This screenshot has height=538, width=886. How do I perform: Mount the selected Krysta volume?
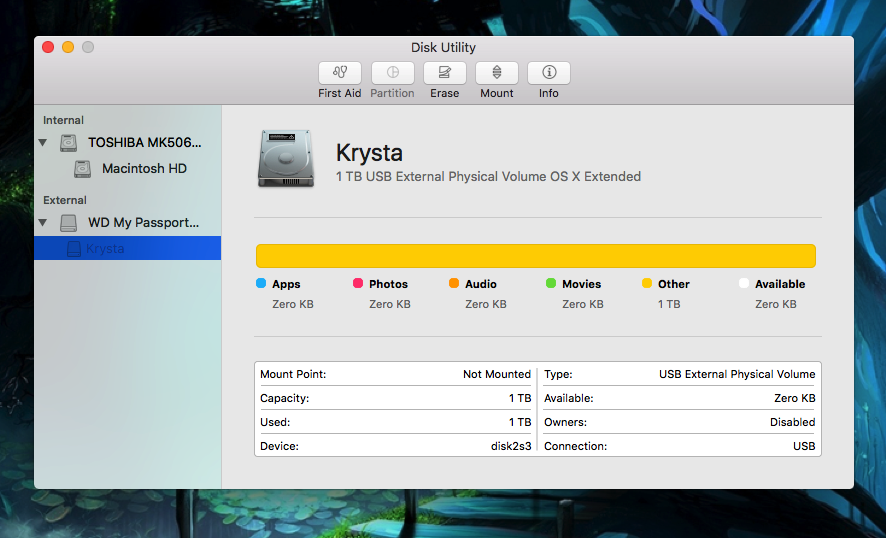[x=496, y=73]
